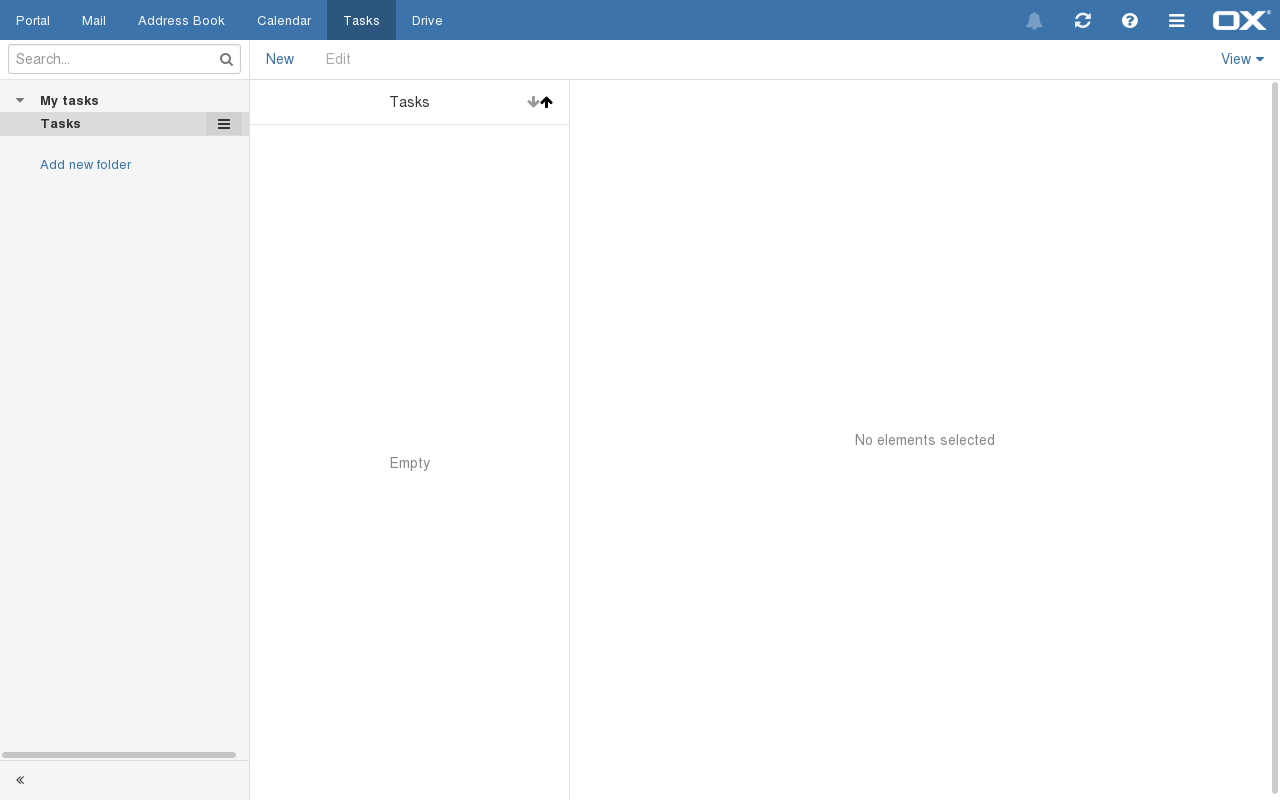
Task: Open Tasks folder actions menu icon
Action: pyautogui.click(x=224, y=124)
